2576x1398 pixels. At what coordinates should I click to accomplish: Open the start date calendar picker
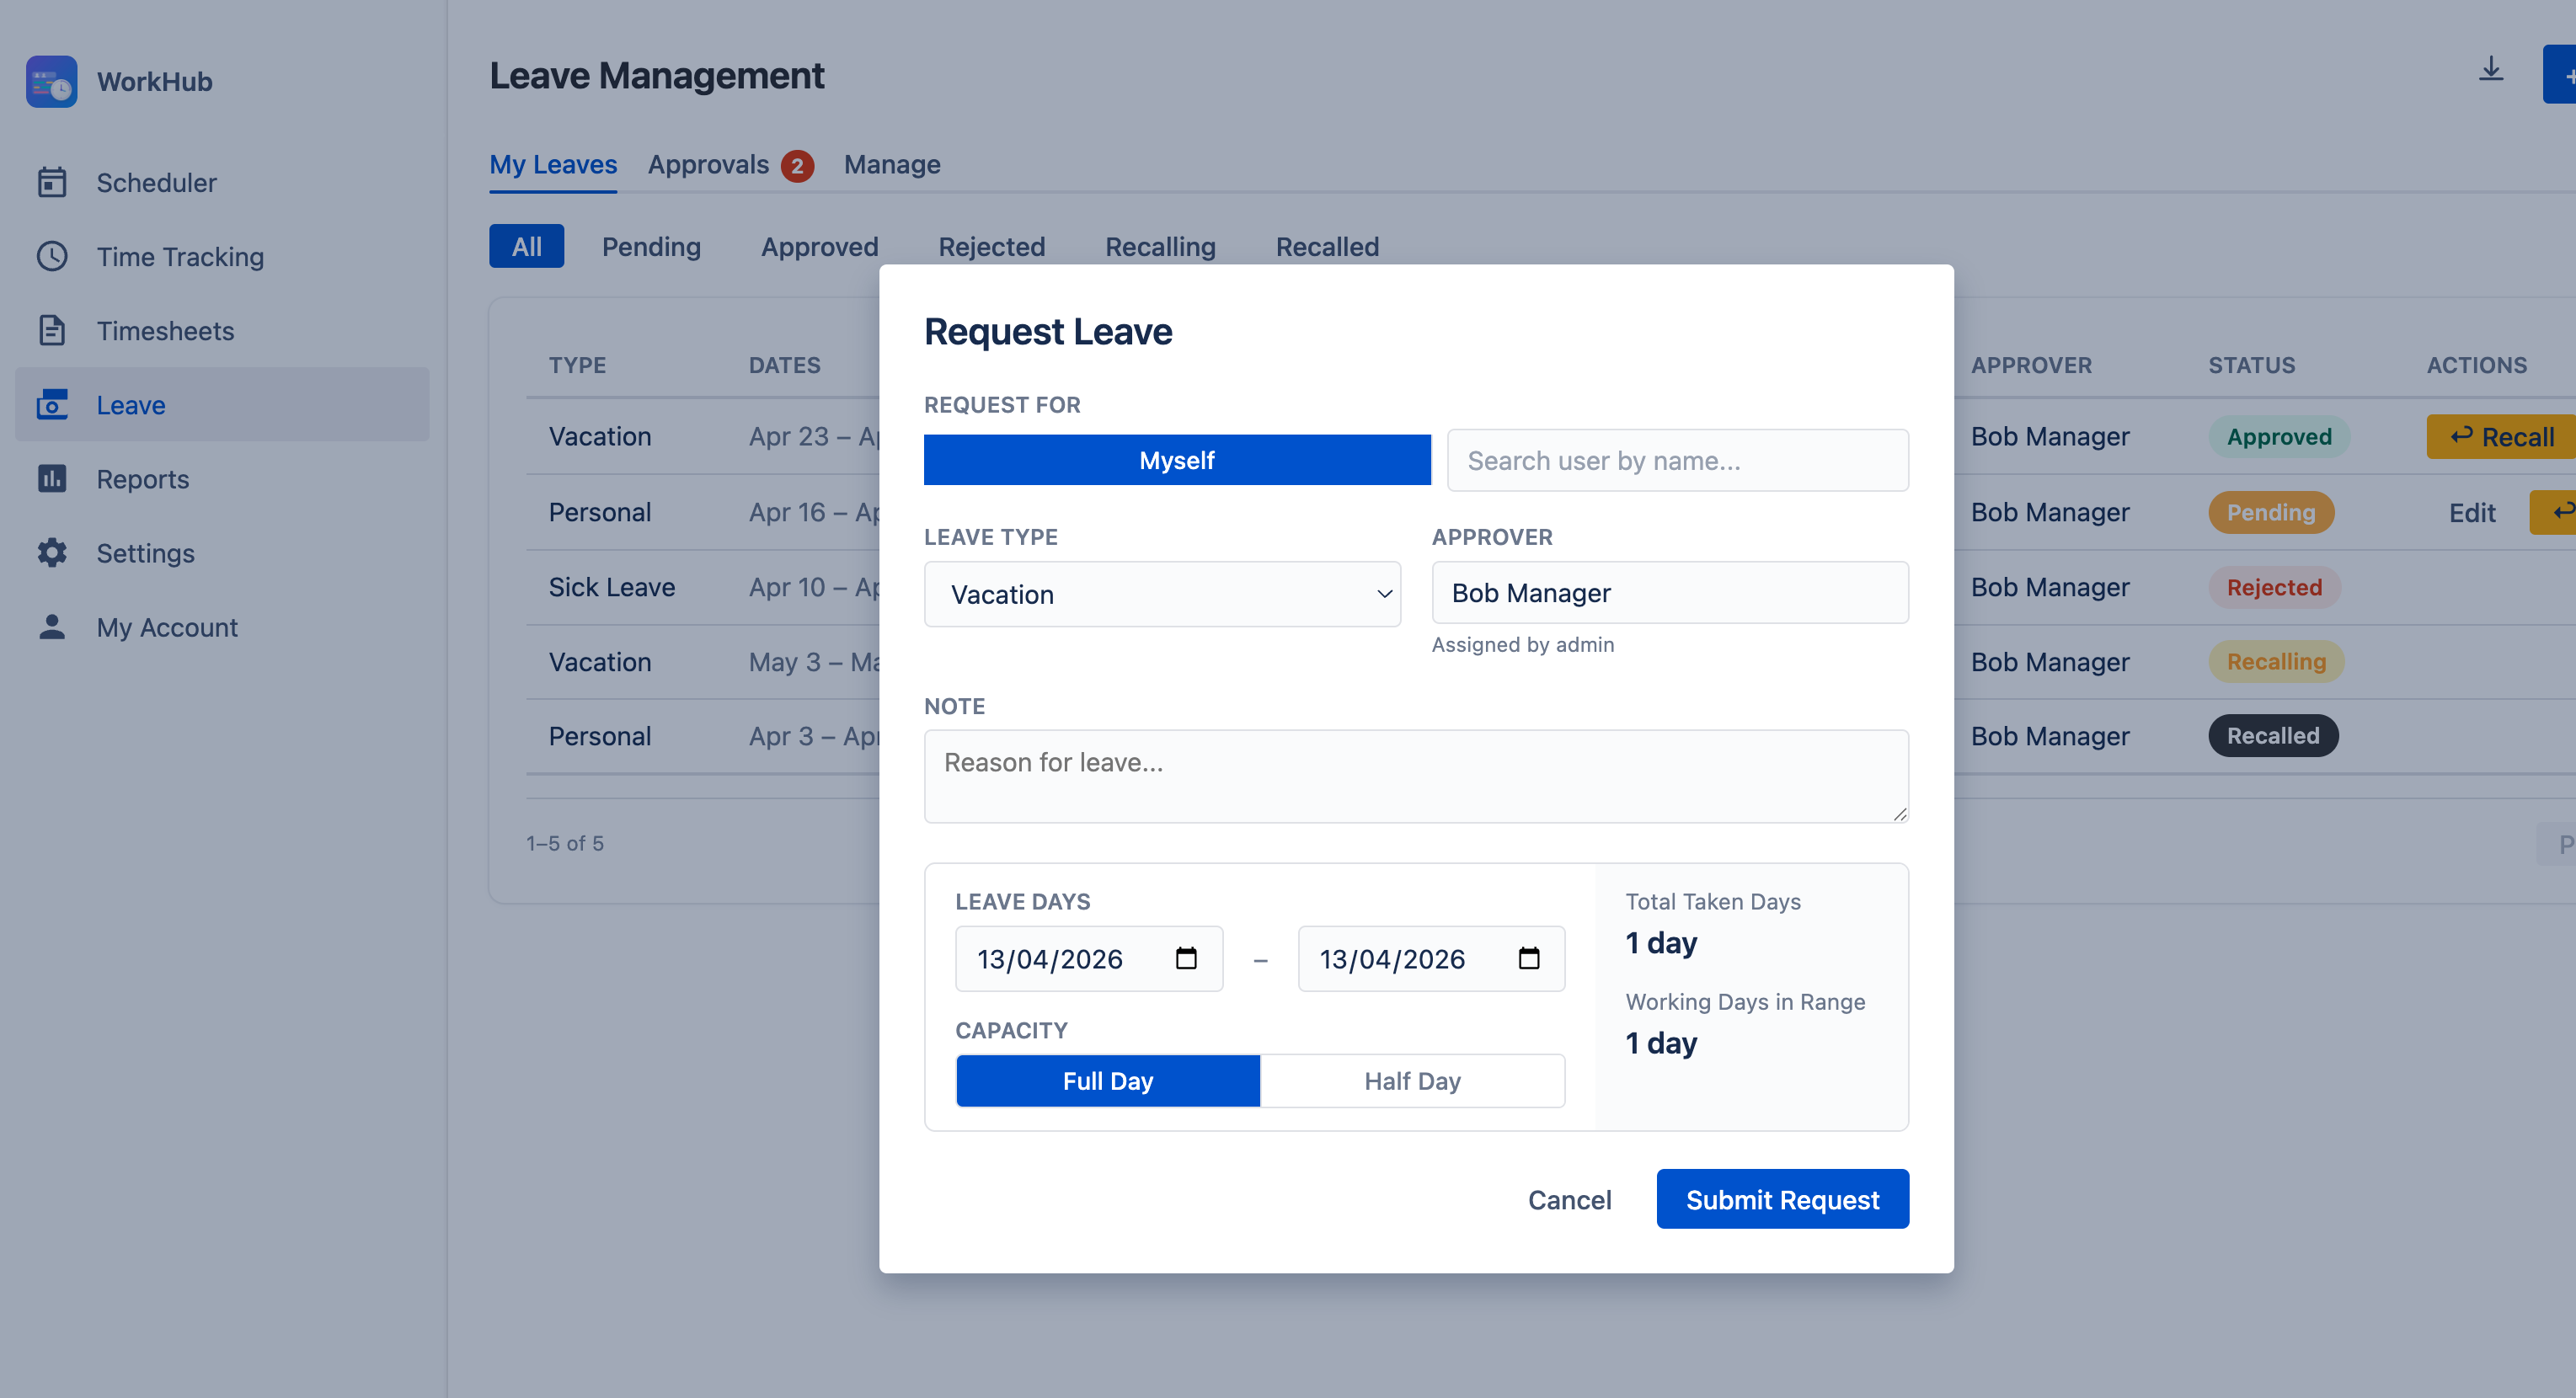(x=1186, y=958)
